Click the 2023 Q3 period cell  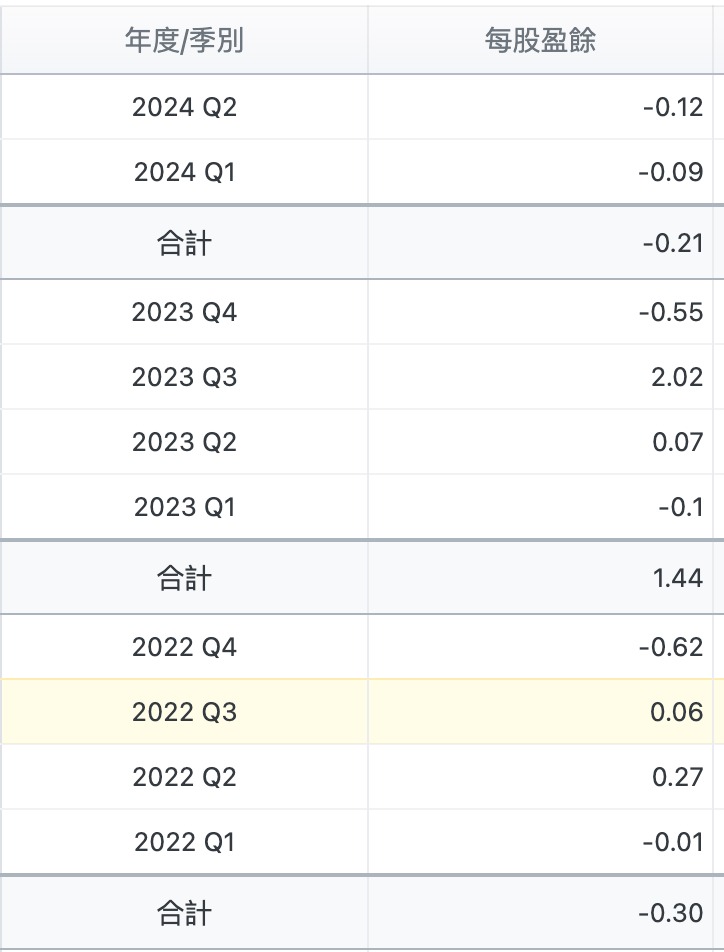[x=184, y=377]
